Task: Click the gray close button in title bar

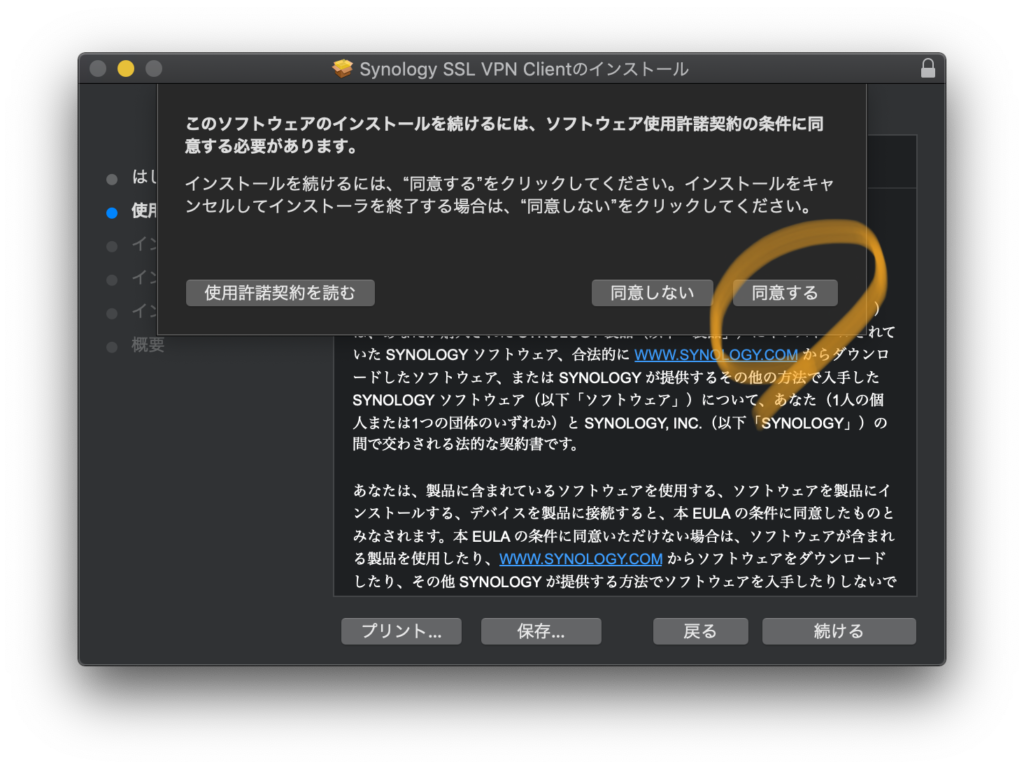Action: (x=98, y=69)
